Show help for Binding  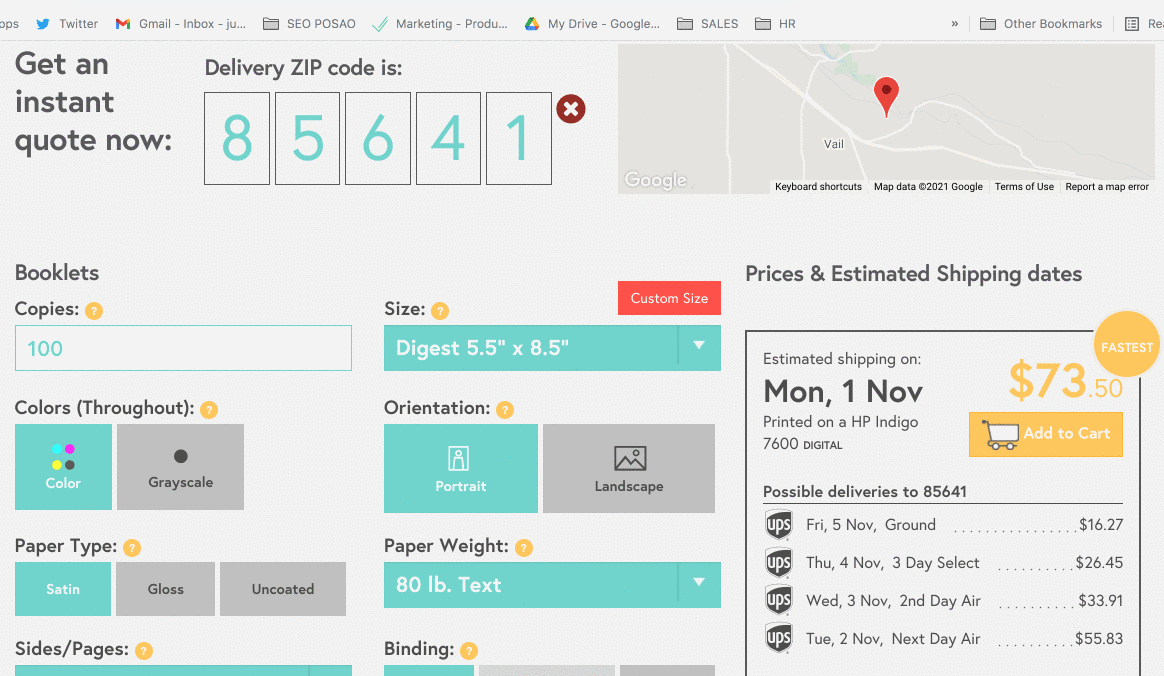click(469, 651)
